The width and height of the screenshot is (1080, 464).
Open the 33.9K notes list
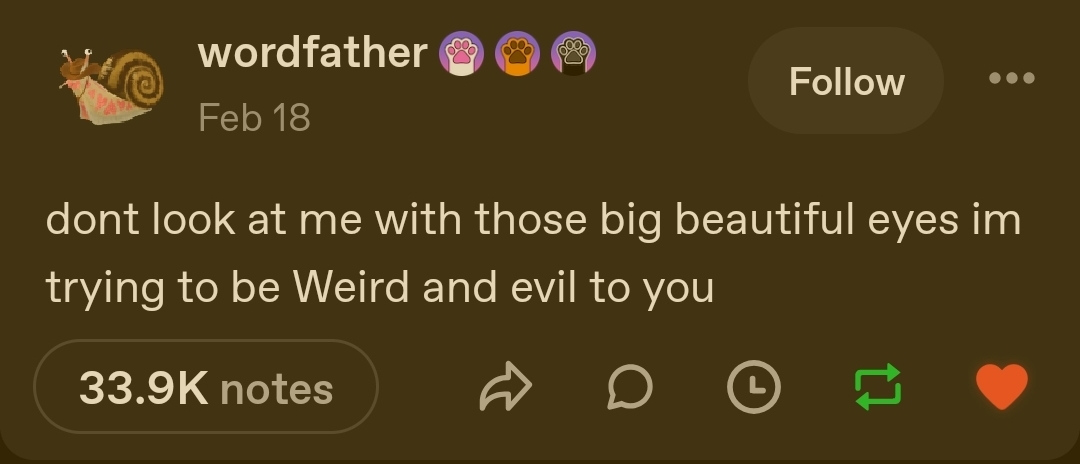pos(206,387)
